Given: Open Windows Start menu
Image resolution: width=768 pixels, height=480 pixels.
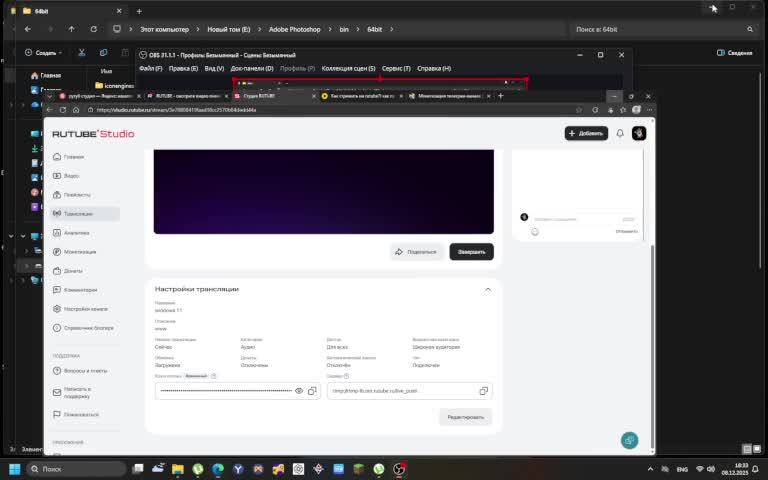Looking at the screenshot, I should (15, 469).
